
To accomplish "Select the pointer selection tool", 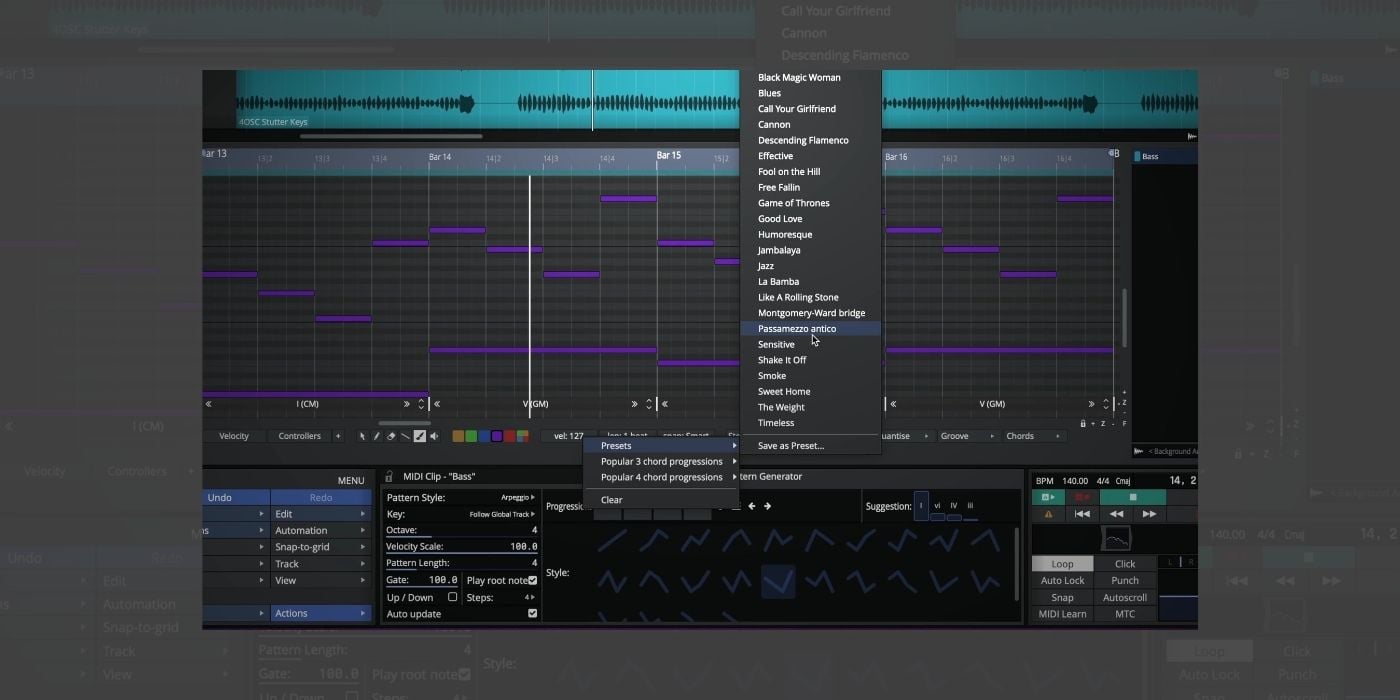I will (363, 436).
